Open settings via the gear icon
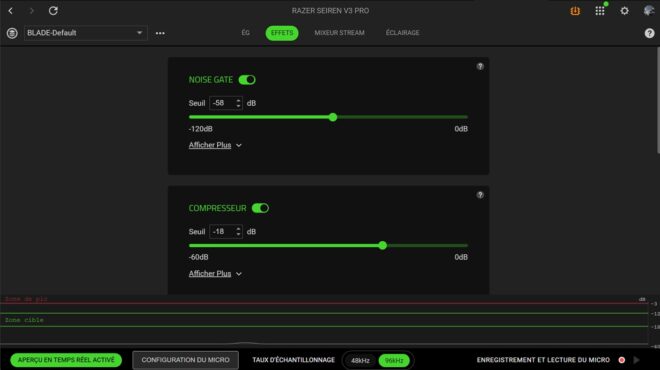The image size is (660, 370). (625, 11)
